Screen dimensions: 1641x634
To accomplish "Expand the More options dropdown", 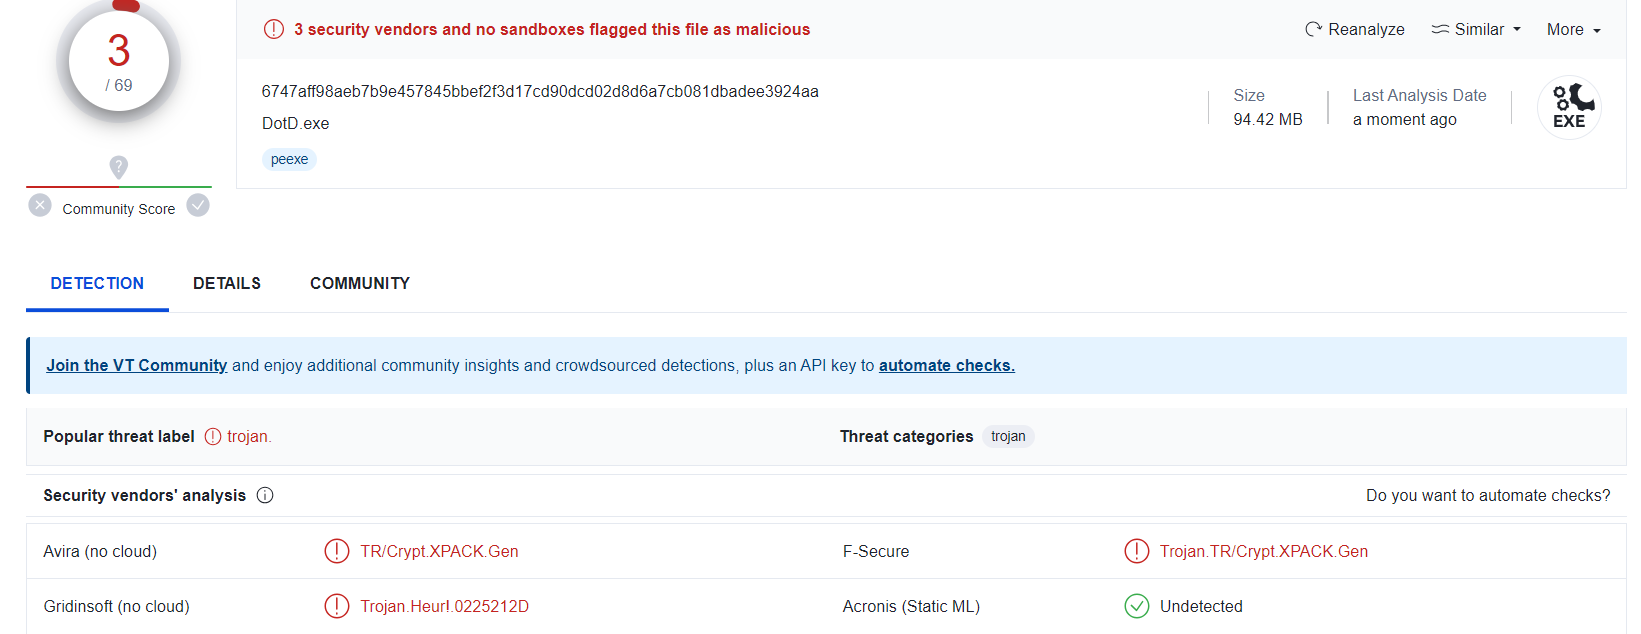I will pyautogui.click(x=1574, y=30).
